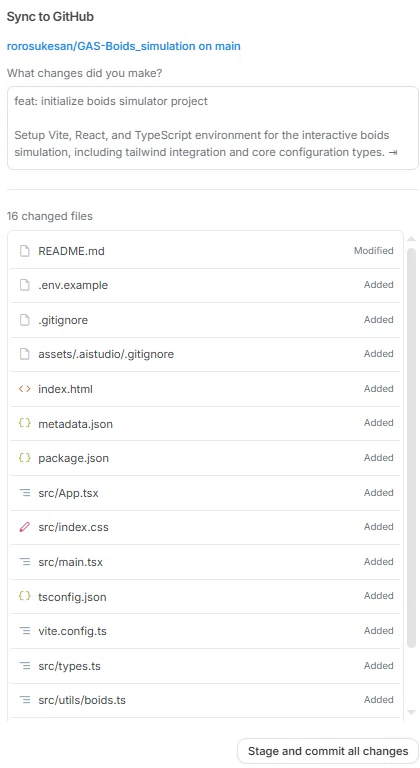Click the tab-autocomplete arrow in commit message
The image size is (420, 768).
click(x=393, y=152)
